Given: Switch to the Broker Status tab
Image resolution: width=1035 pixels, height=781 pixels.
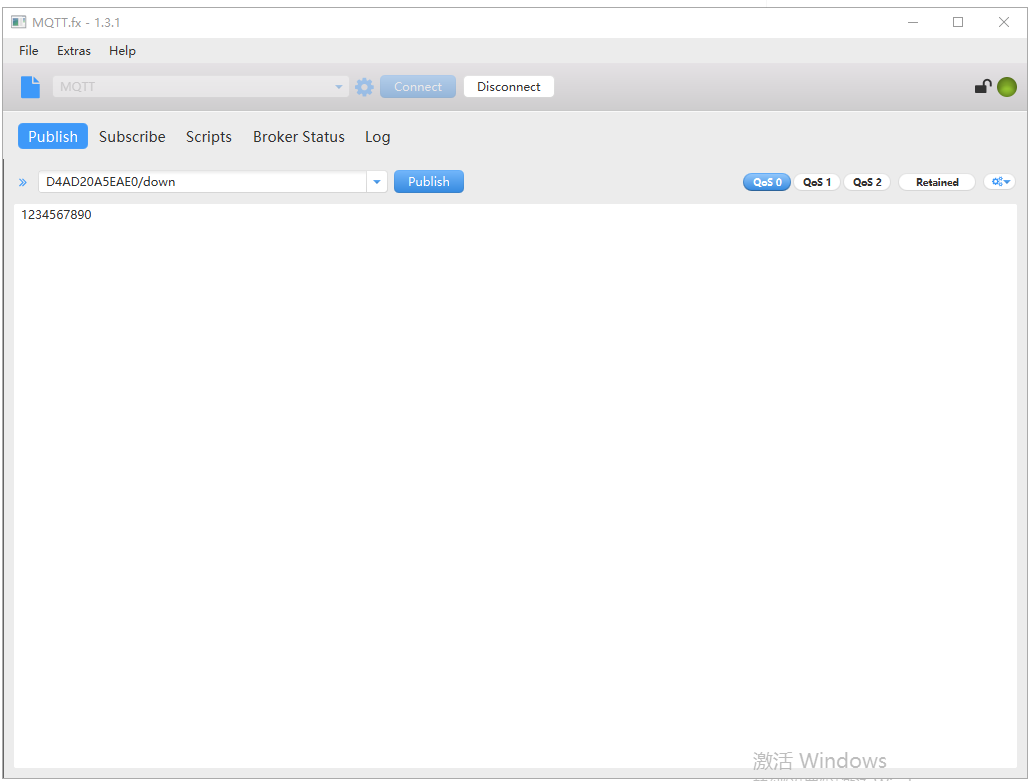Looking at the screenshot, I should click(x=298, y=137).
